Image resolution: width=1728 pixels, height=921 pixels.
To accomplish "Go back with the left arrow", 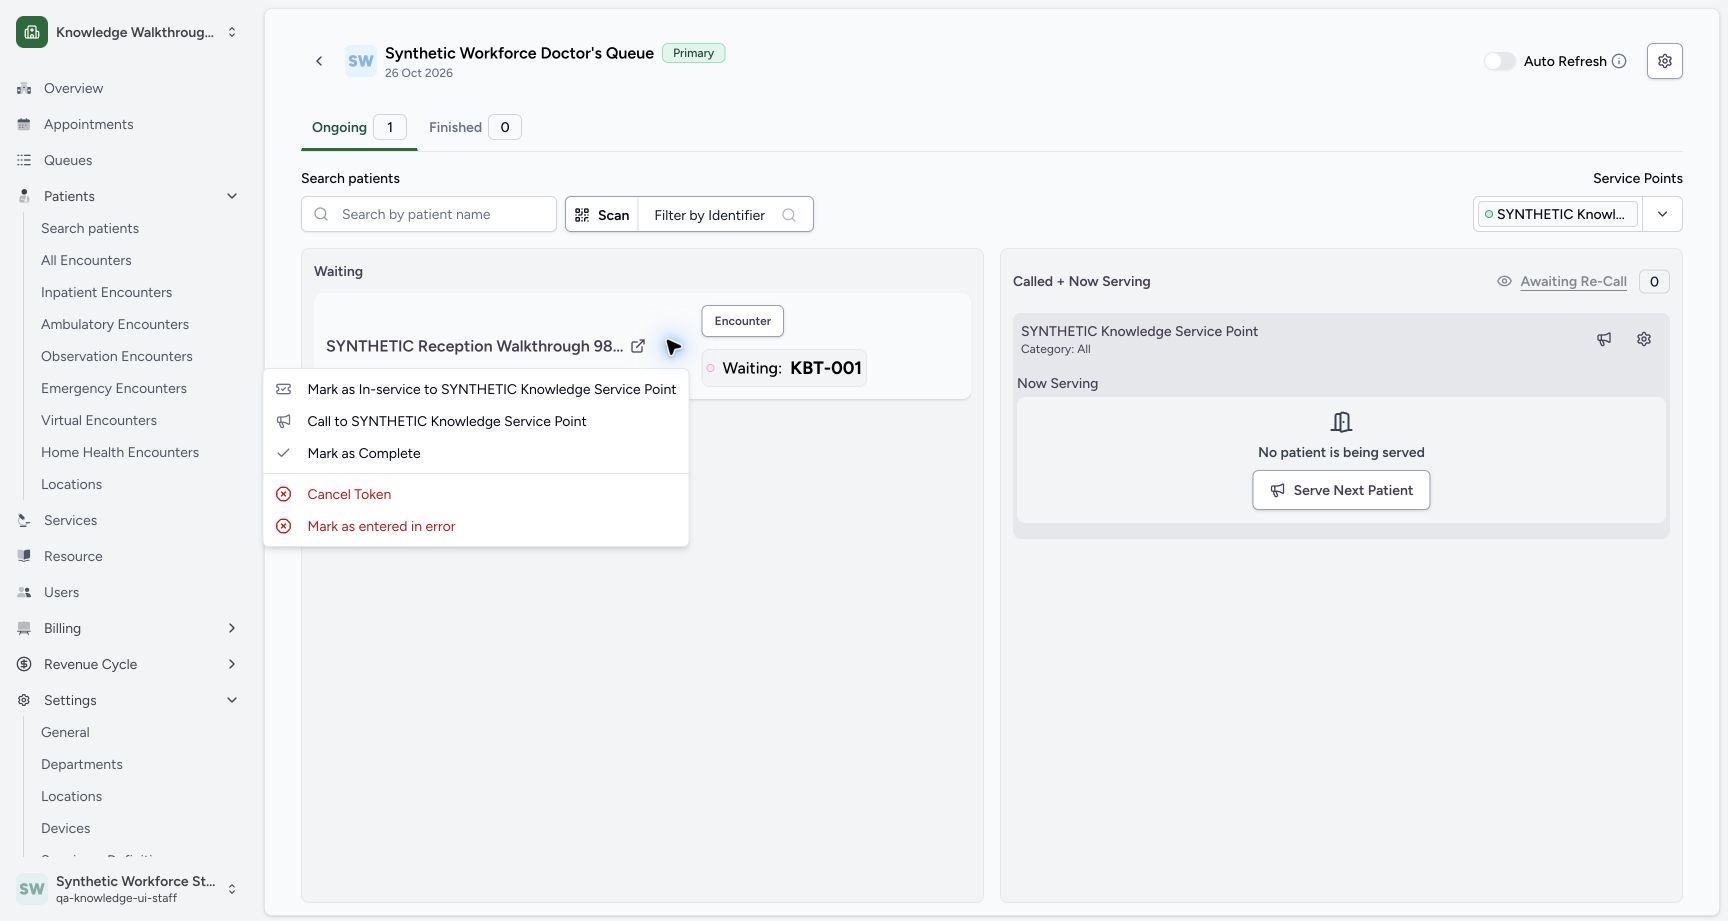I will (x=319, y=61).
